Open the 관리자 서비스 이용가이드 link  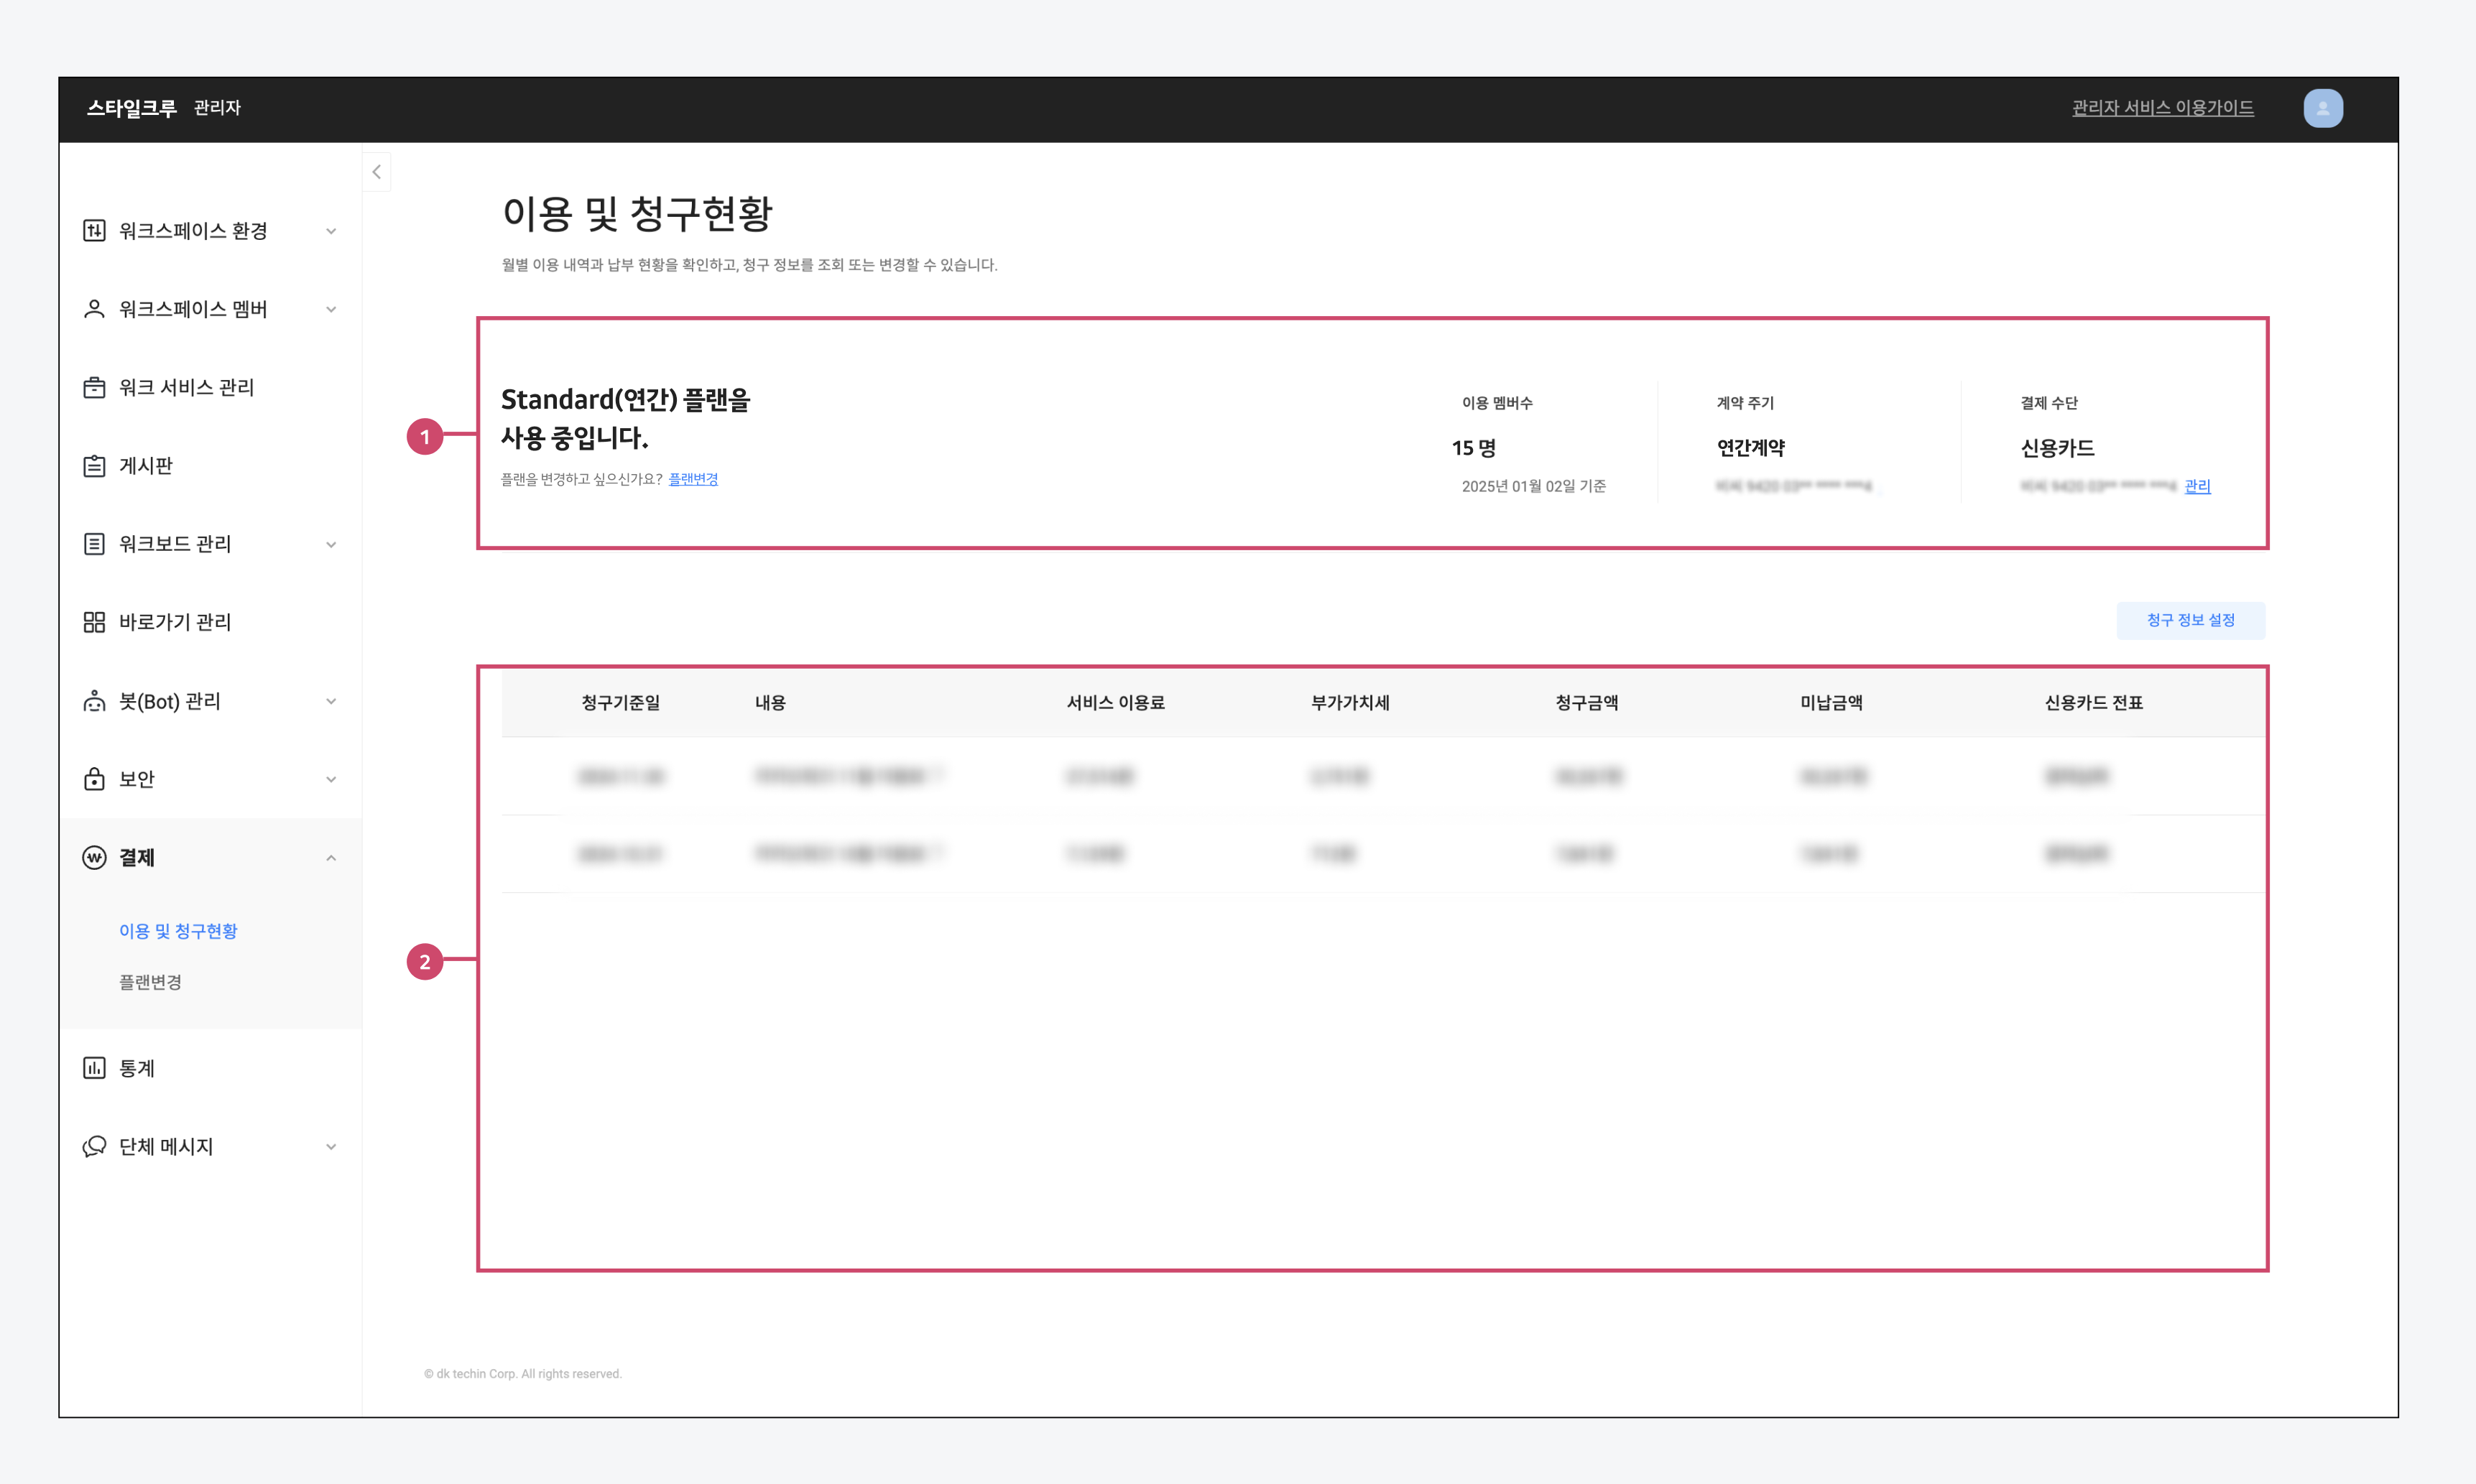tap(2162, 108)
